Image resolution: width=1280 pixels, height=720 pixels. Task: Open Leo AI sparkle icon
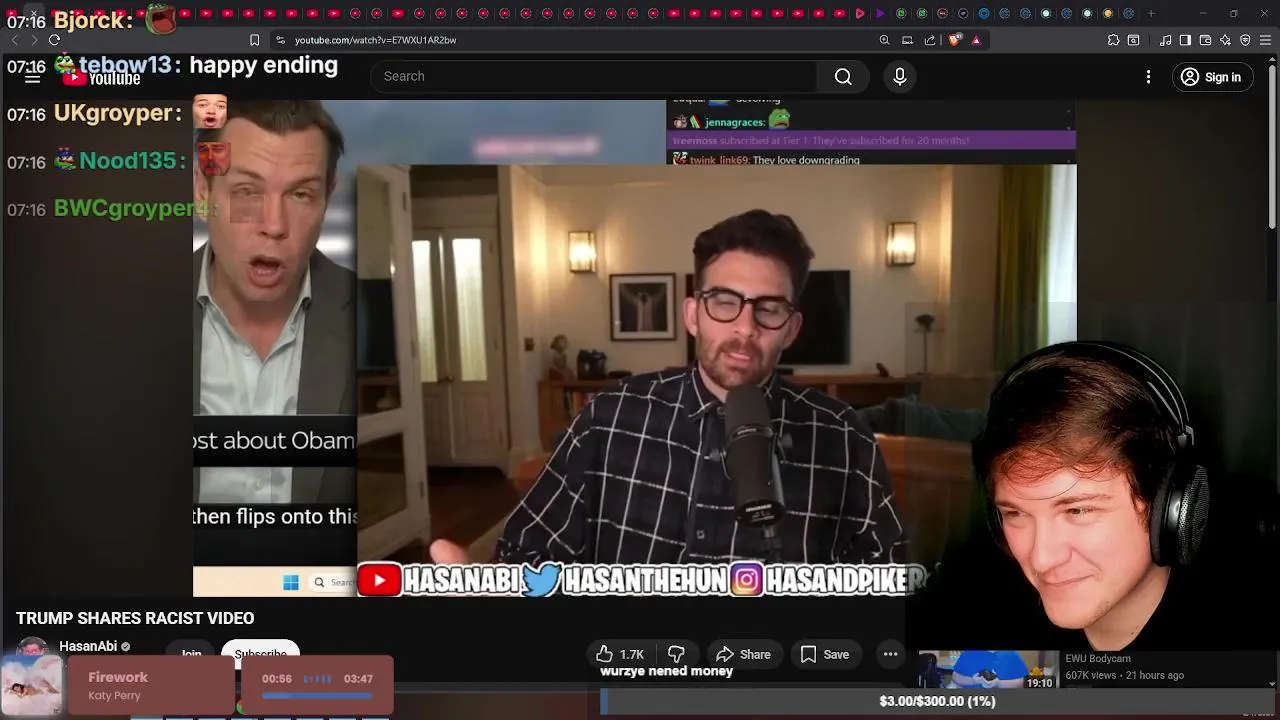coord(1225,40)
